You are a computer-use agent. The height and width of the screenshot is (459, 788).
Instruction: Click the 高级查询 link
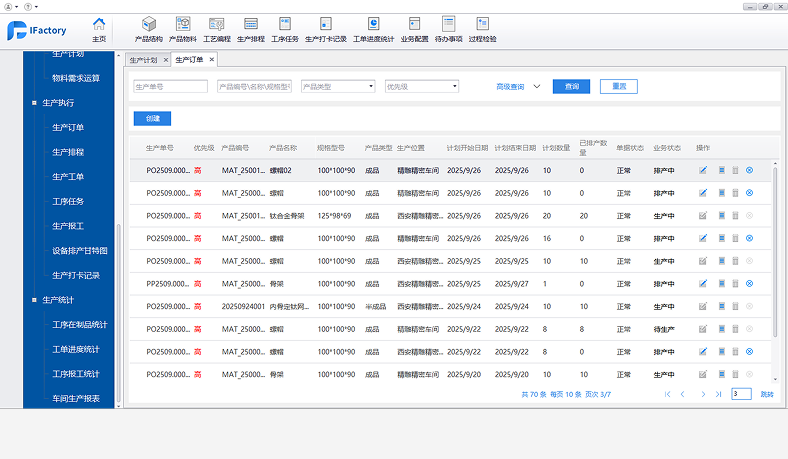(x=510, y=86)
